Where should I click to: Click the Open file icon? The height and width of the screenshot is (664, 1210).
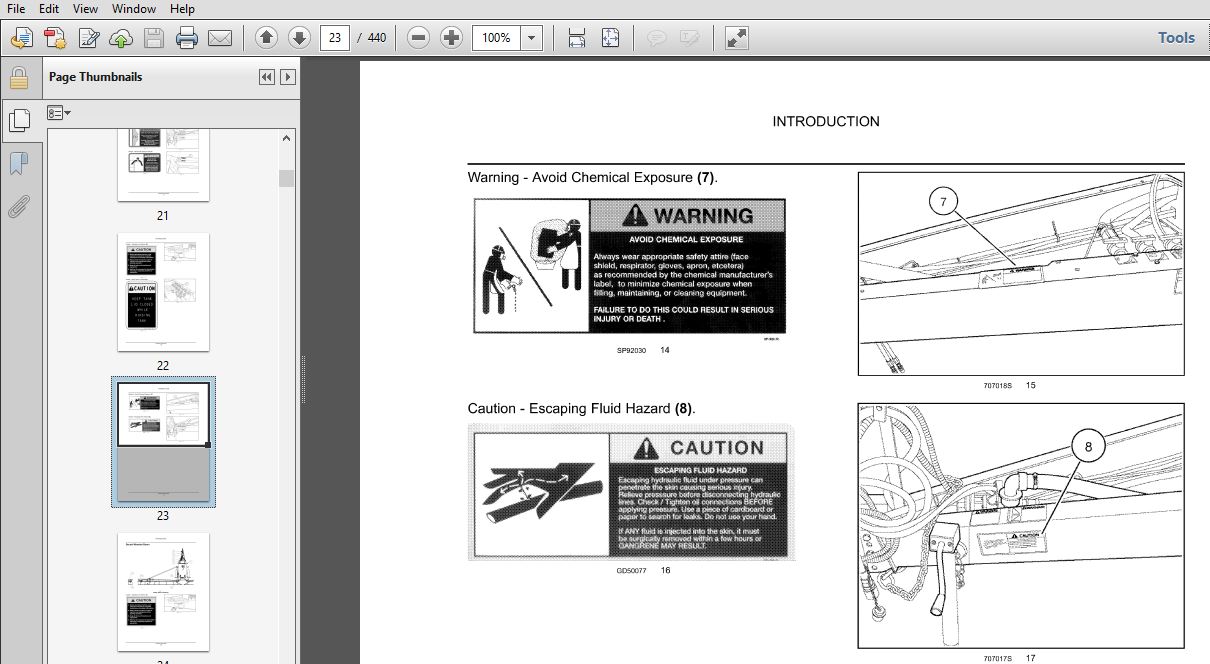click(21, 38)
